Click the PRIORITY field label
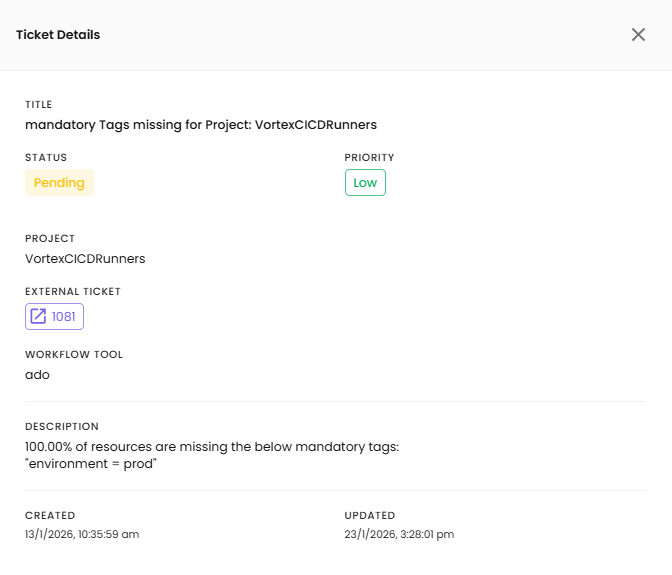The height and width of the screenshot is (575, 672). [x=370, y=158]
